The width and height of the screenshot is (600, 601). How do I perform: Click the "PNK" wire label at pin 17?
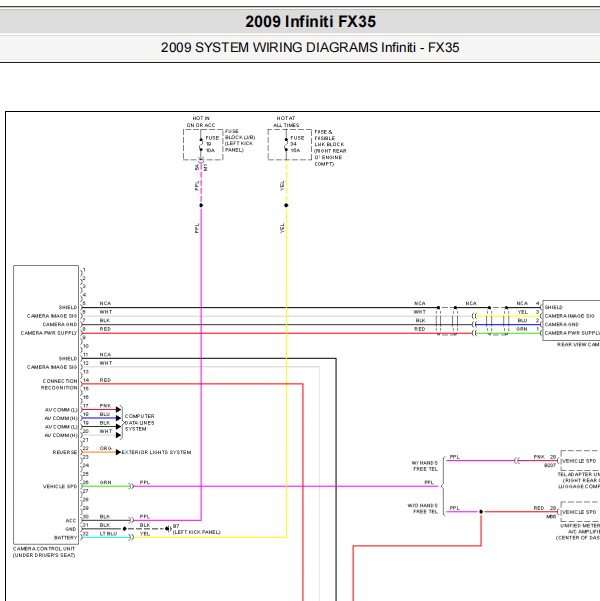(105, 406)
